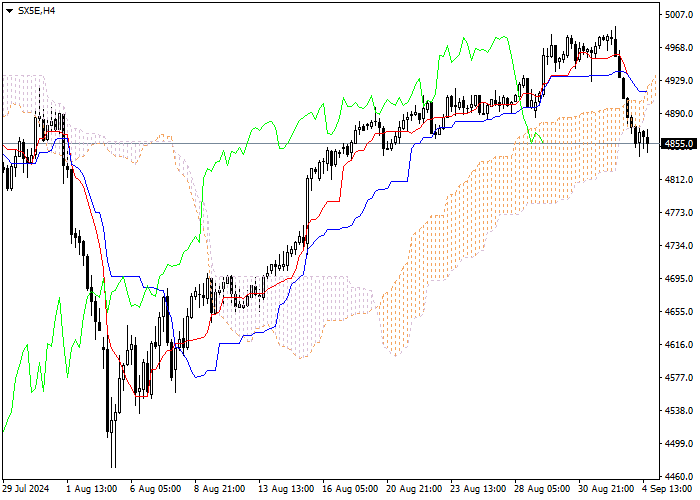Click the 4695.0 price axis label
The width and height of the screenshot is (700, 500).
(679, 279)
